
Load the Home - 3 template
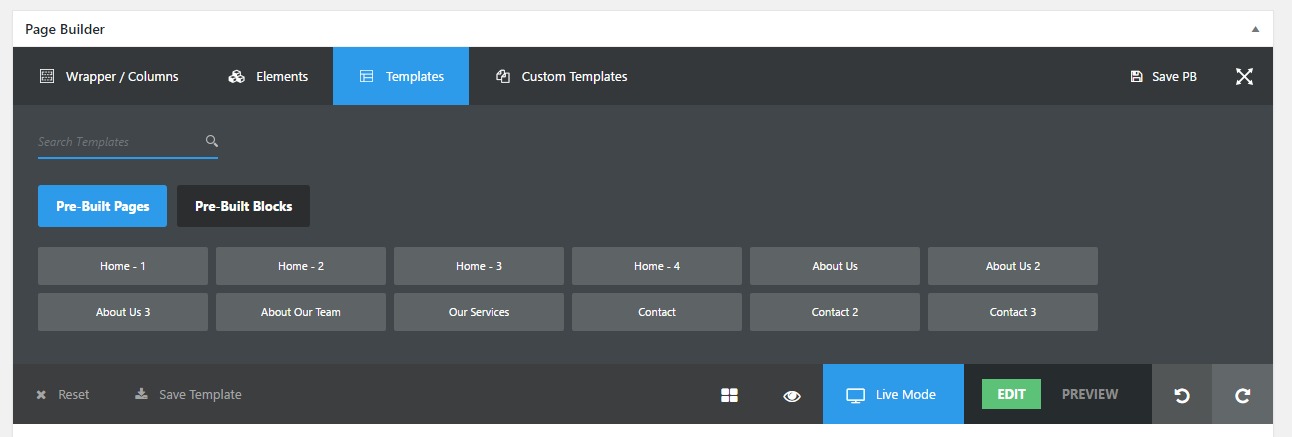coord(478,266)
